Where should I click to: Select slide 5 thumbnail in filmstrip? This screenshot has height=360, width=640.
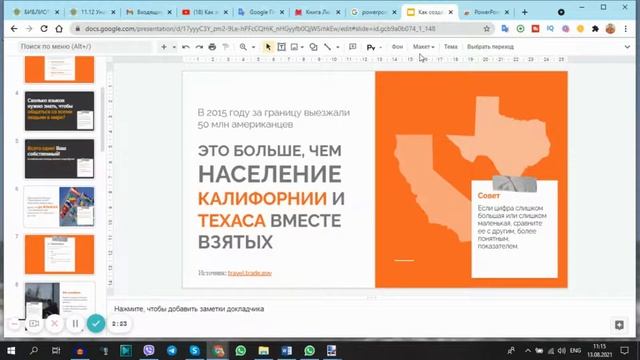pyautogui.click(x=59, y=159)
